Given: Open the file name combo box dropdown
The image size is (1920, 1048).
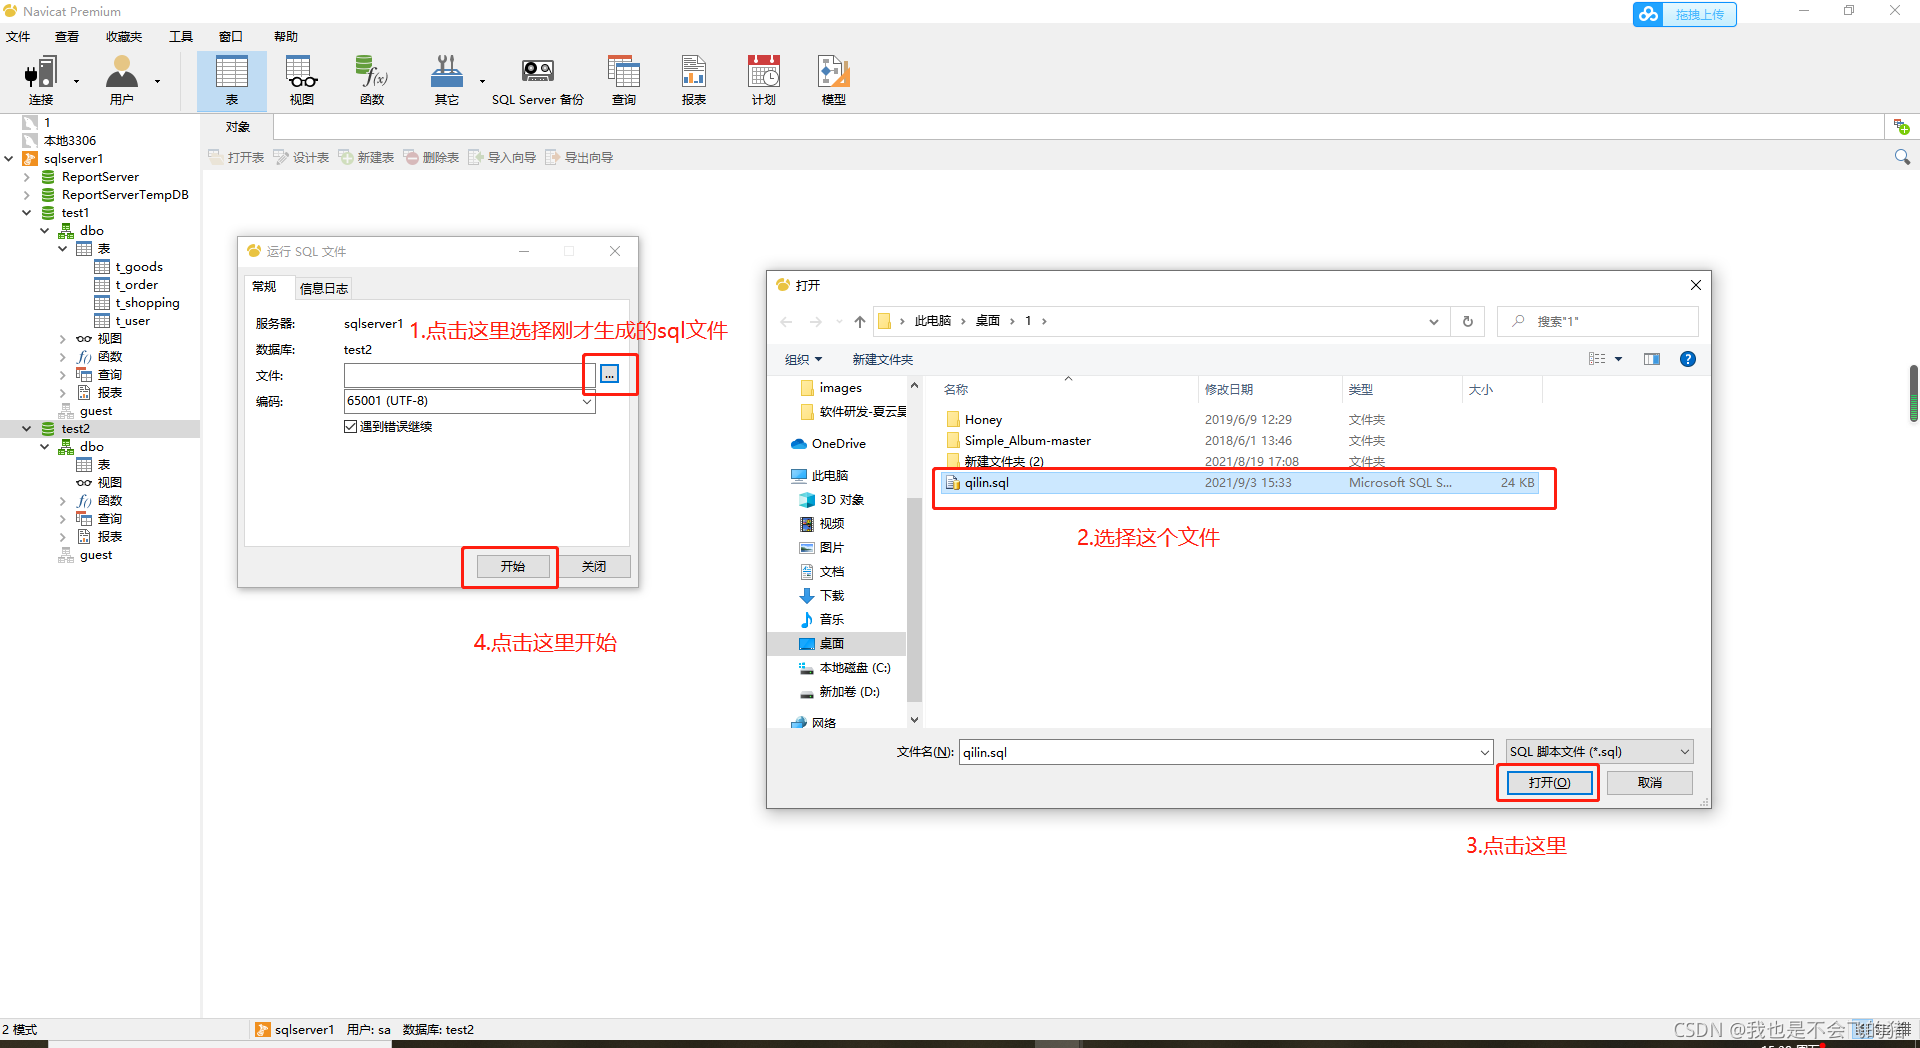Looking at the screenshot, I should (x=1485, y=752).
